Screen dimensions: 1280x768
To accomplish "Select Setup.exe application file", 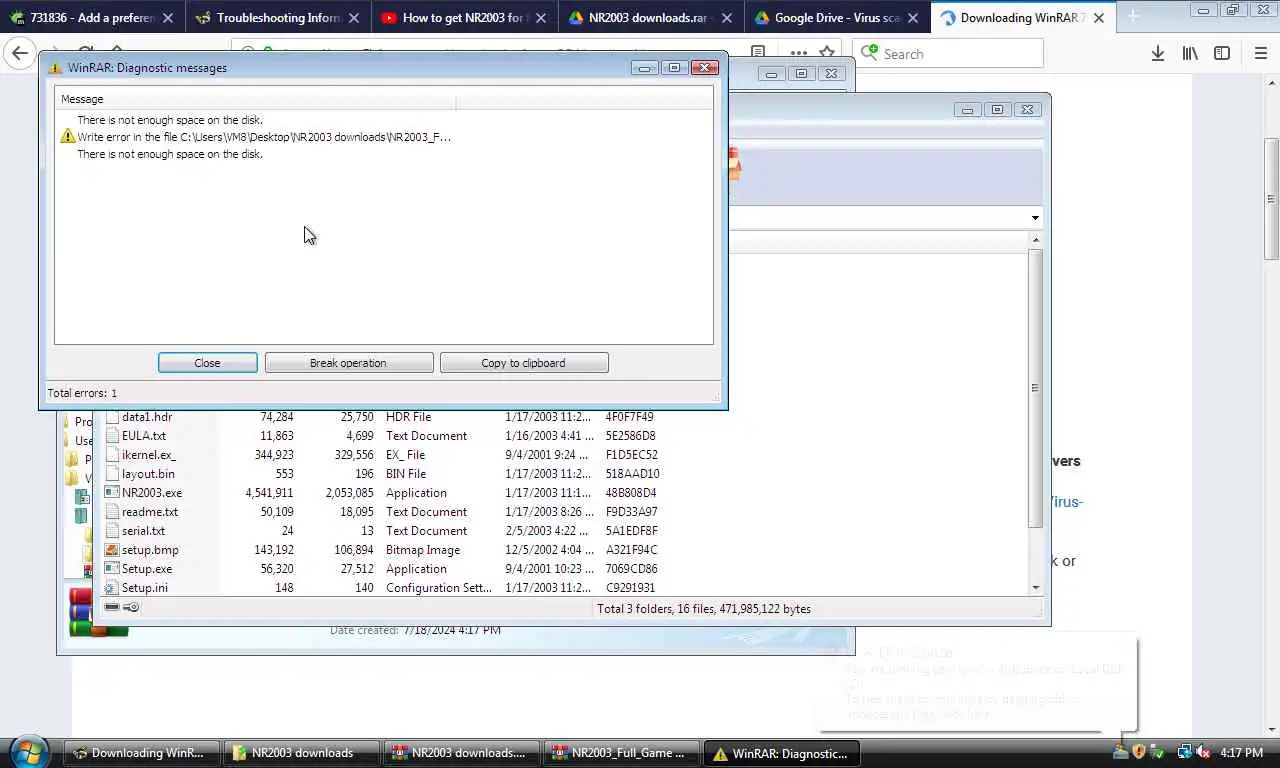I will [147, 569].
